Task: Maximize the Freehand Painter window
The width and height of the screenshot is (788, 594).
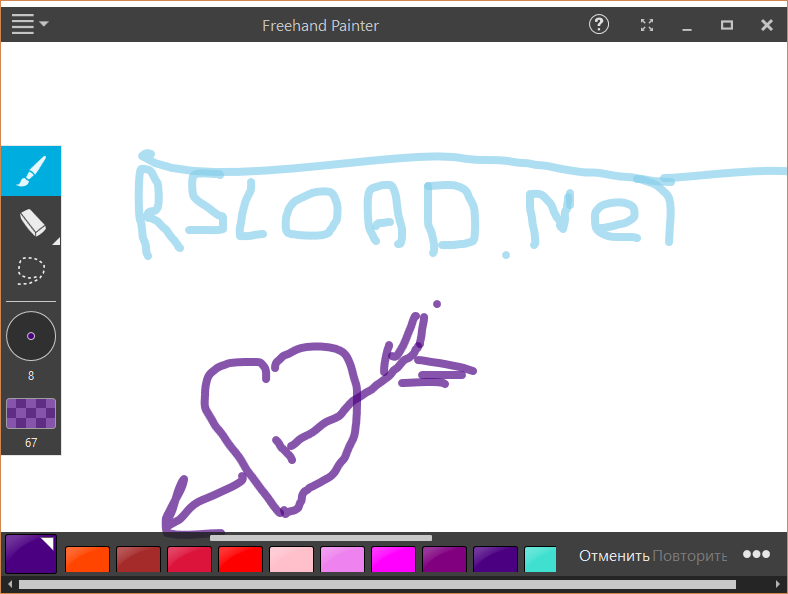Action: tap(727, 25)
